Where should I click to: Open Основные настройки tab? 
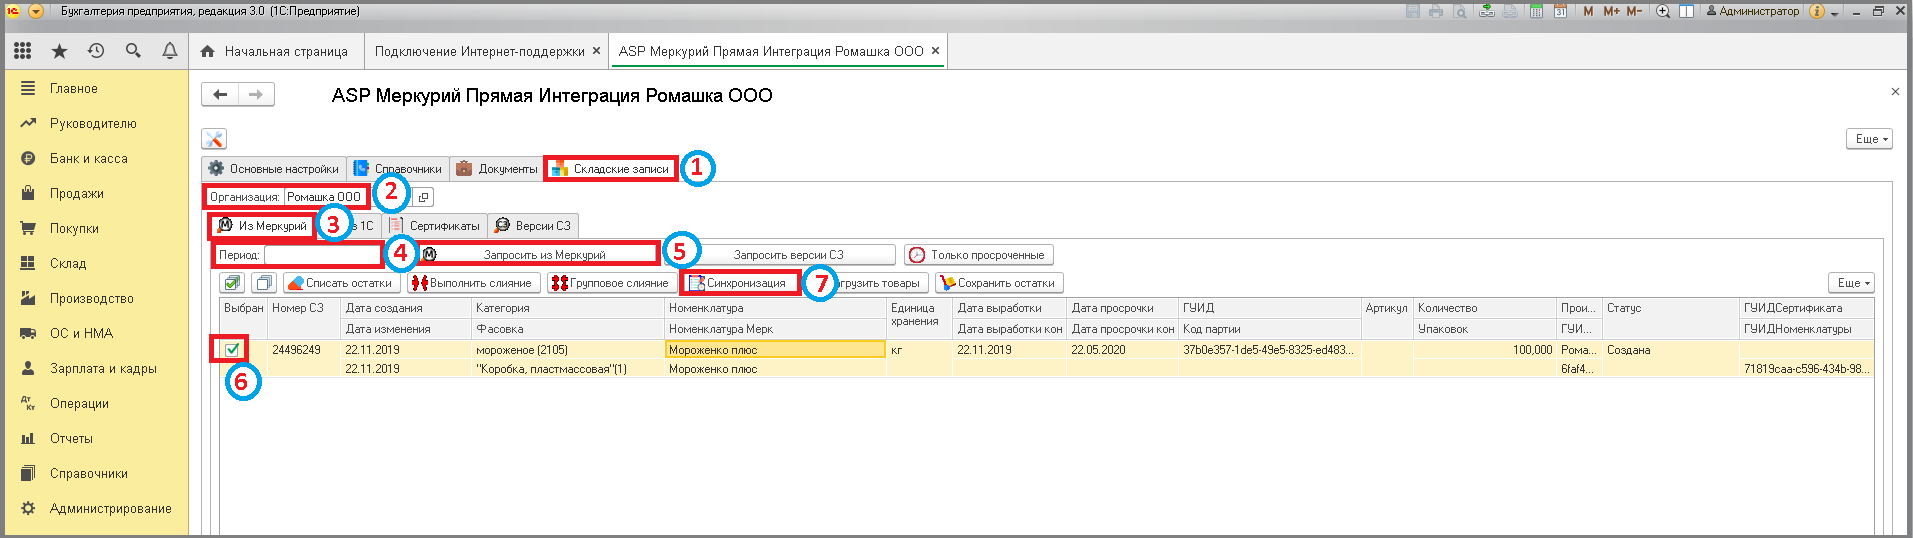pyautogui.click(x=274, y=168)
